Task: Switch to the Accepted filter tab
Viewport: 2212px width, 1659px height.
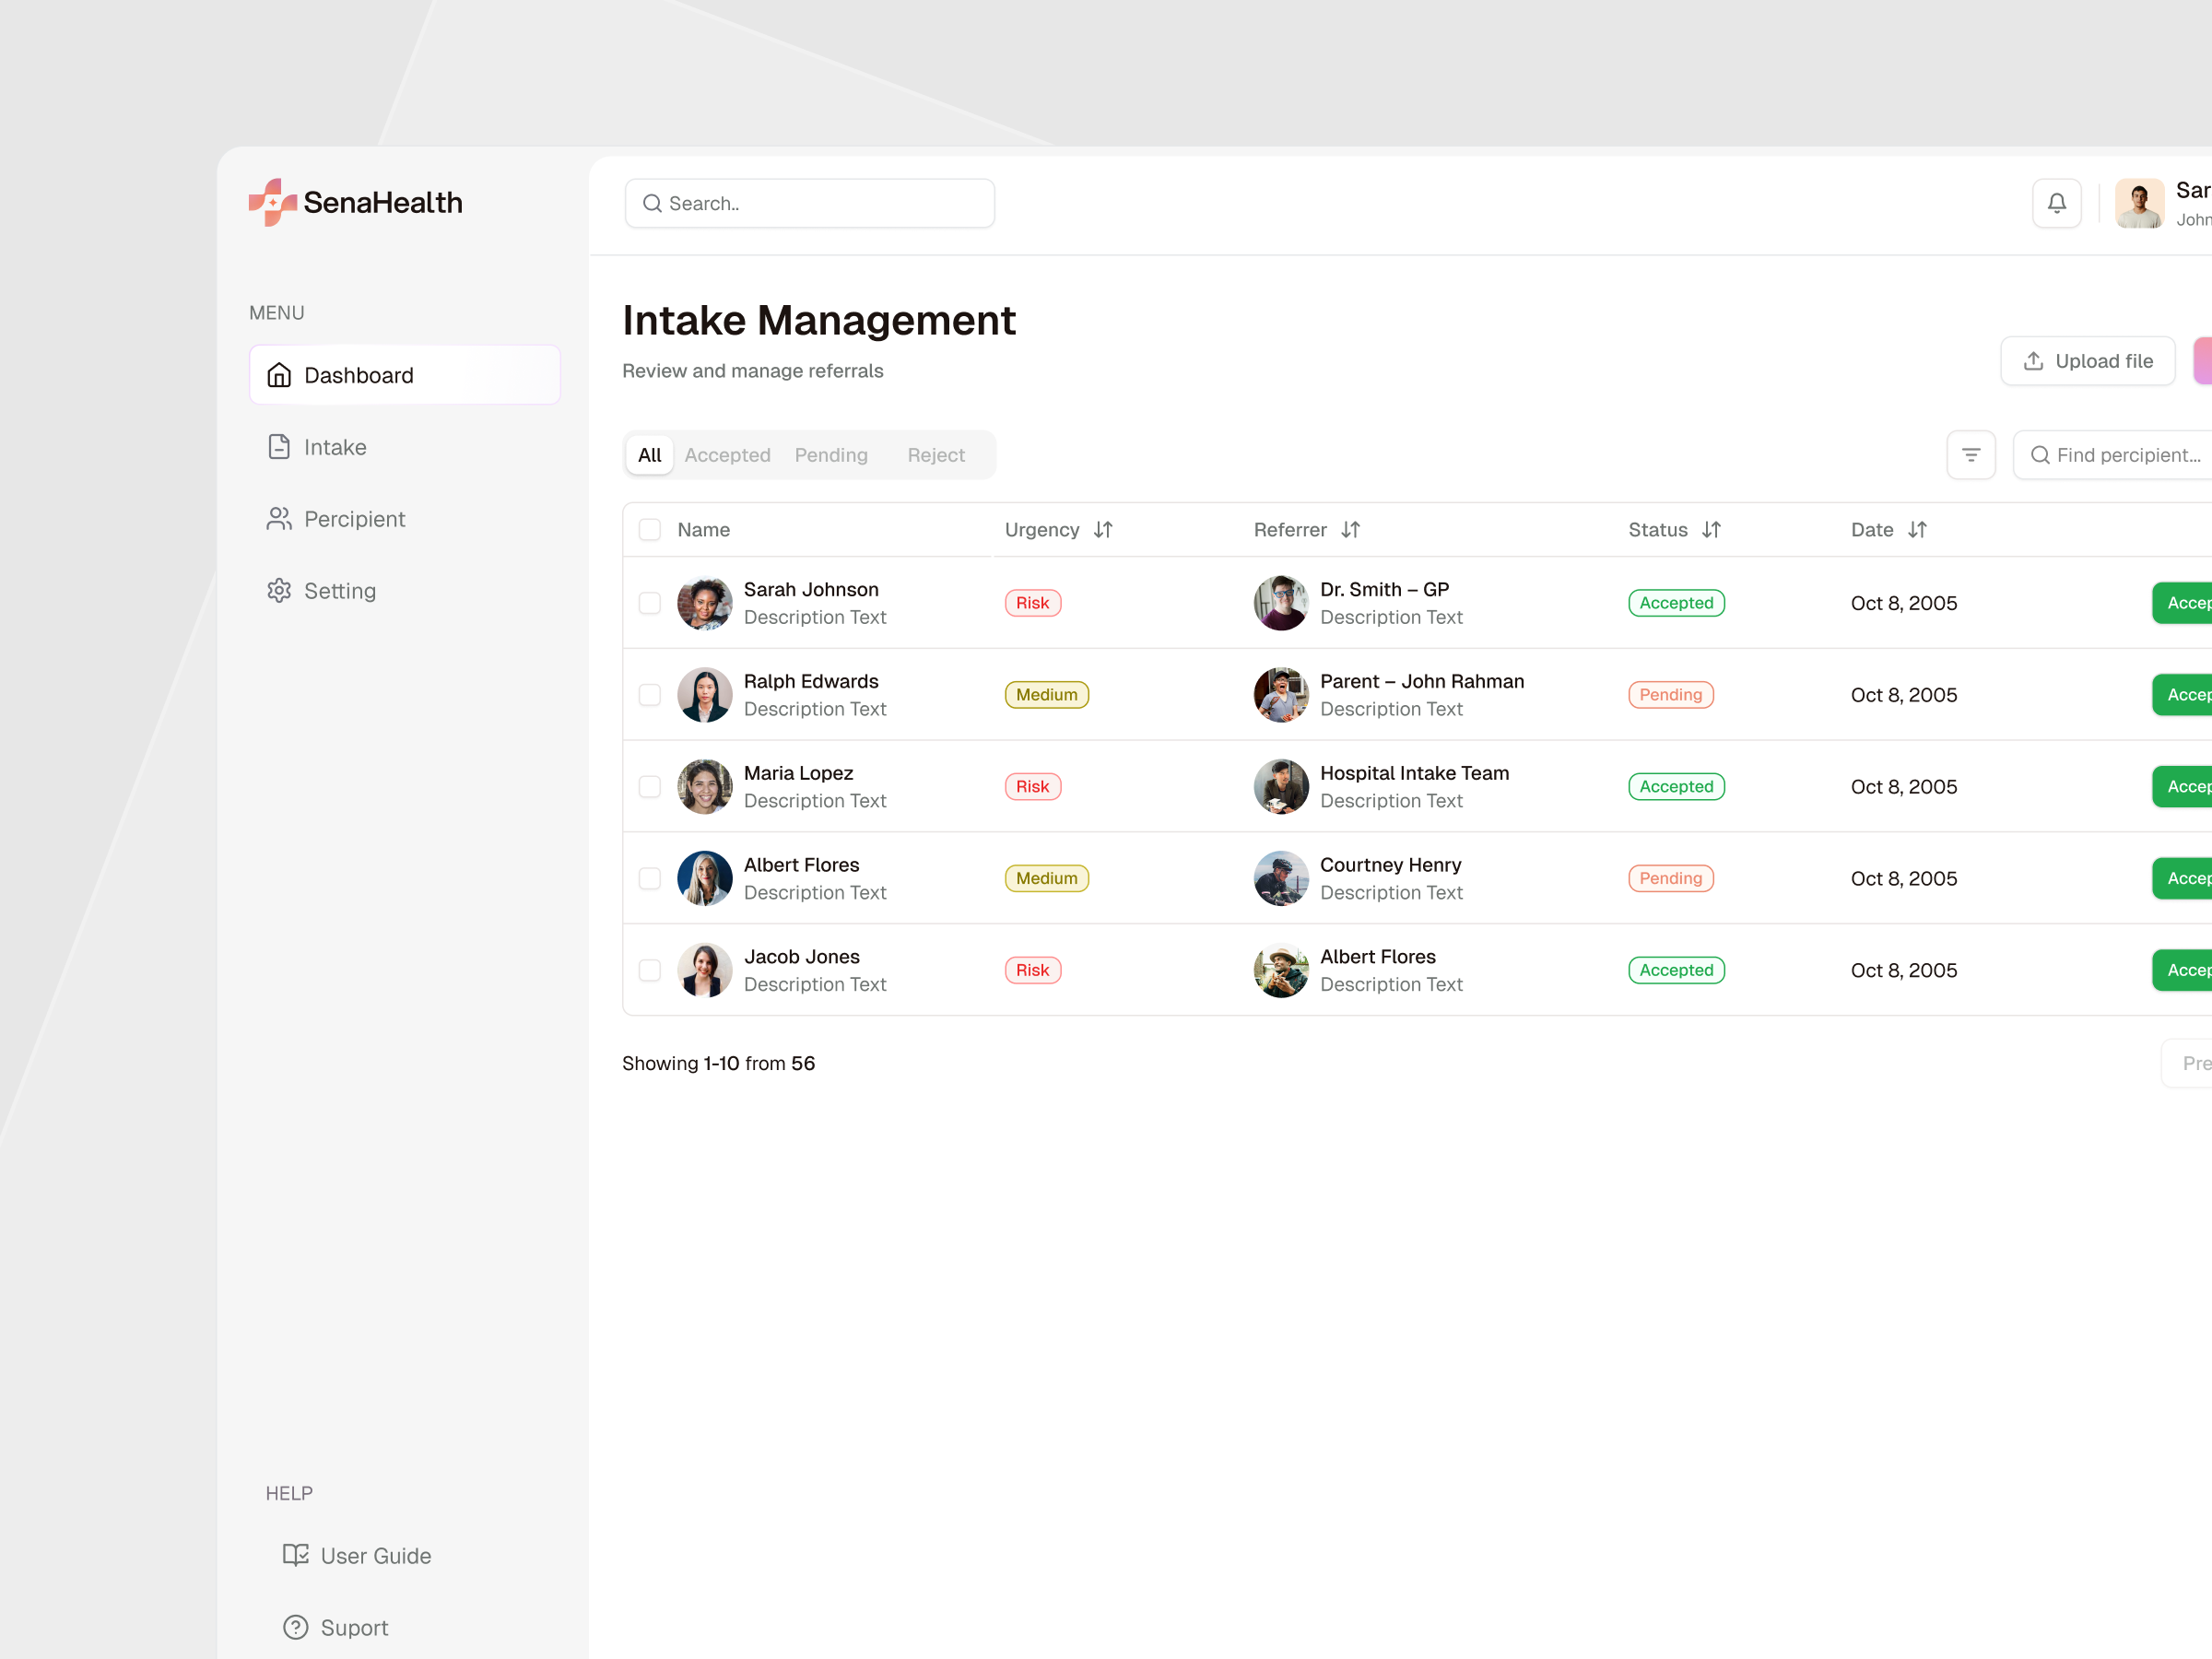Action: point(727,454)
